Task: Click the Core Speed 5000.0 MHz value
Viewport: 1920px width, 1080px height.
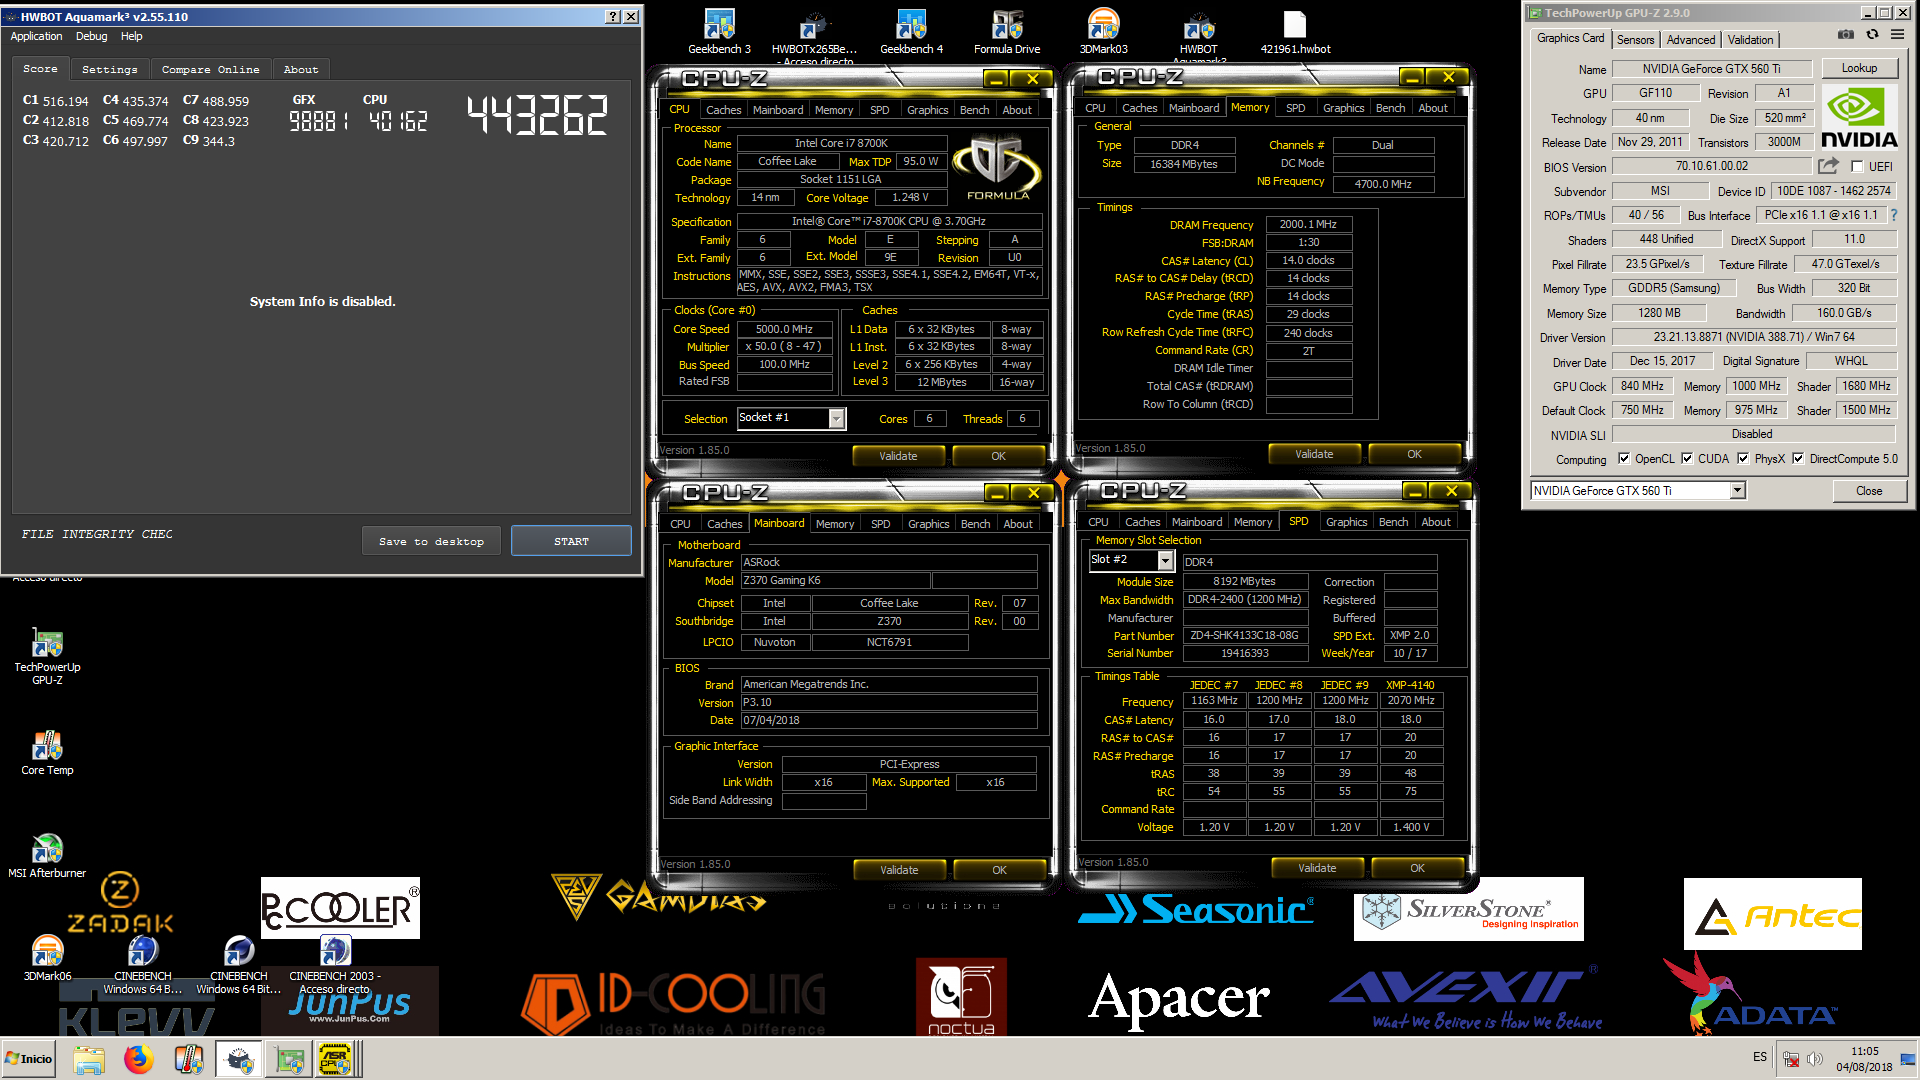Action: pyautogui.click(x=784, y=329)
